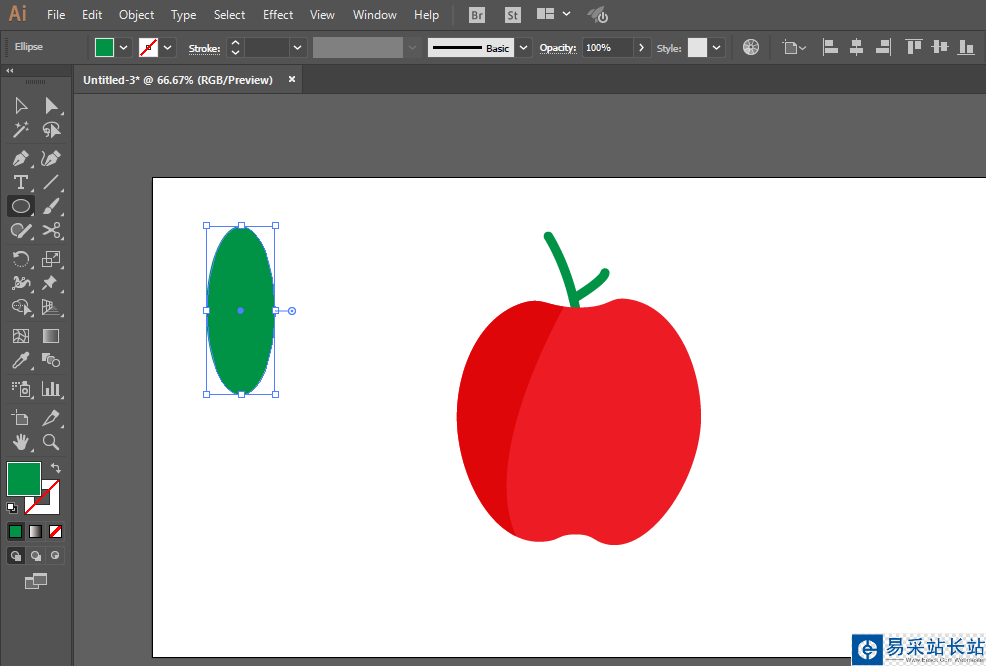986x666 pixels.
Task: Select the Column Graph tool
Action: (51, 389)
